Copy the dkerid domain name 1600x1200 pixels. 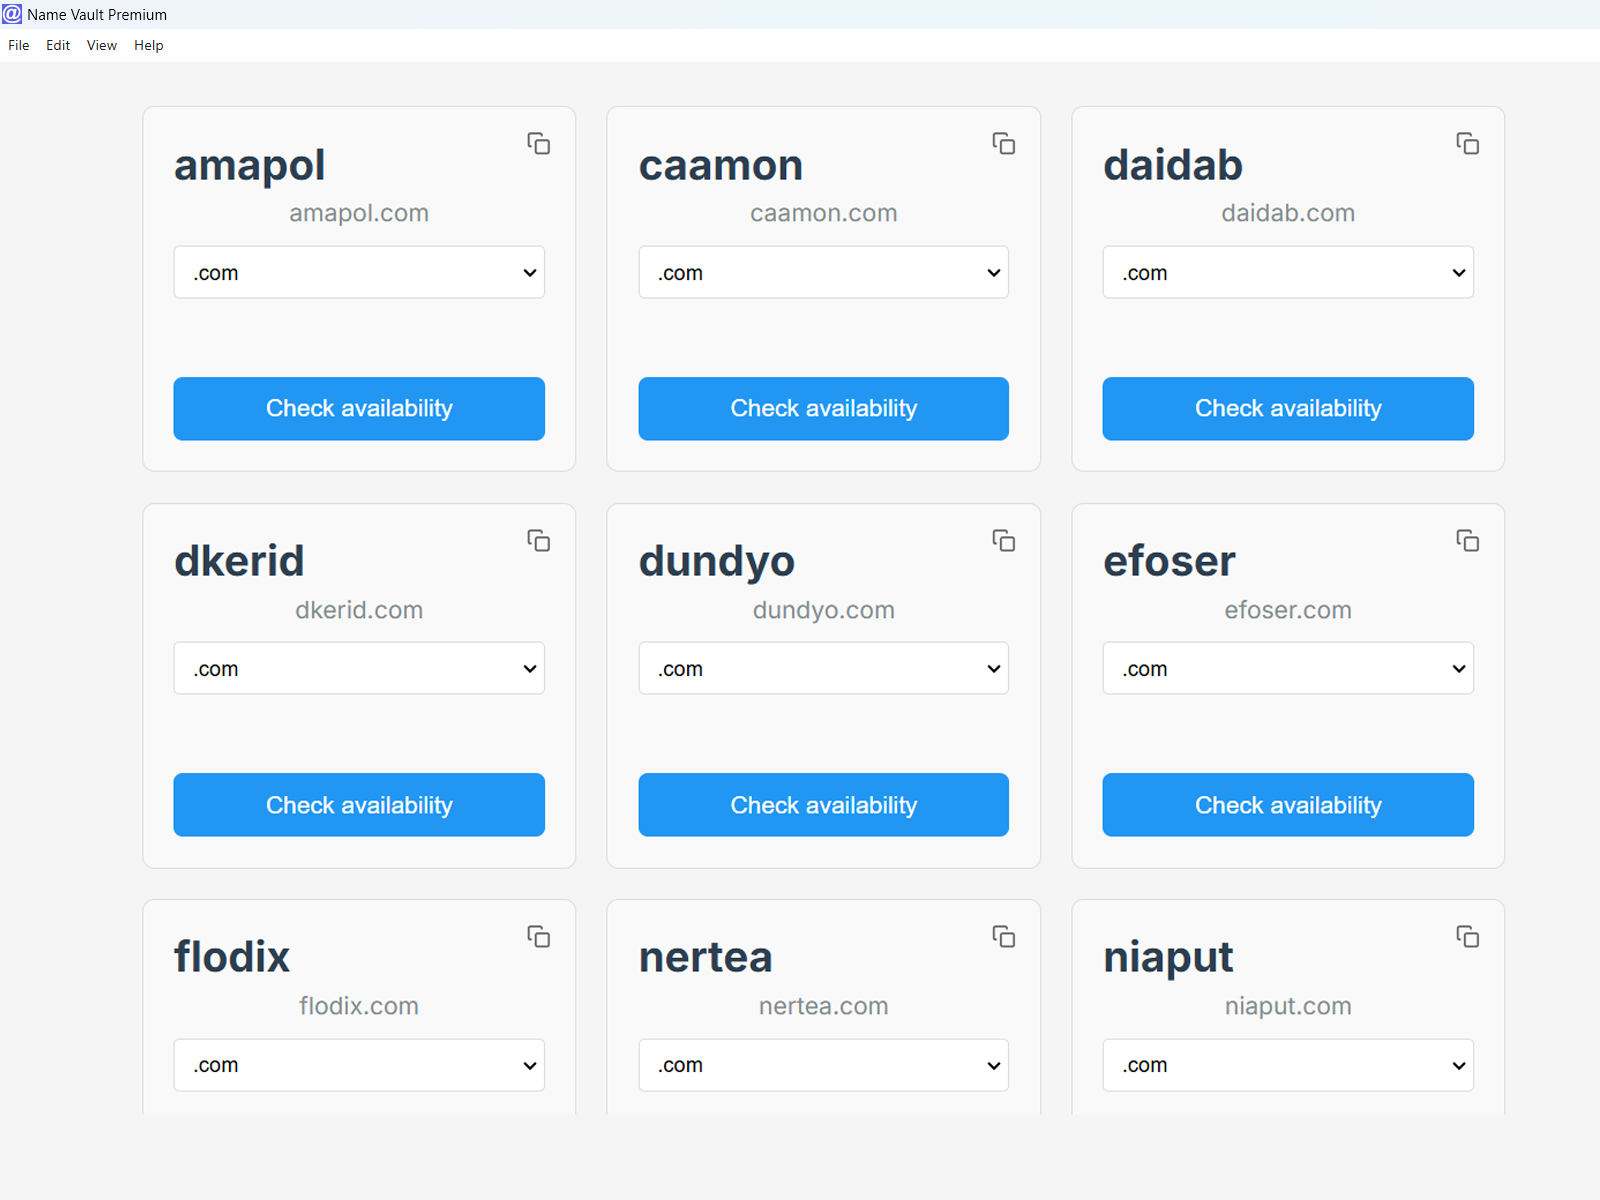point(538,541)
